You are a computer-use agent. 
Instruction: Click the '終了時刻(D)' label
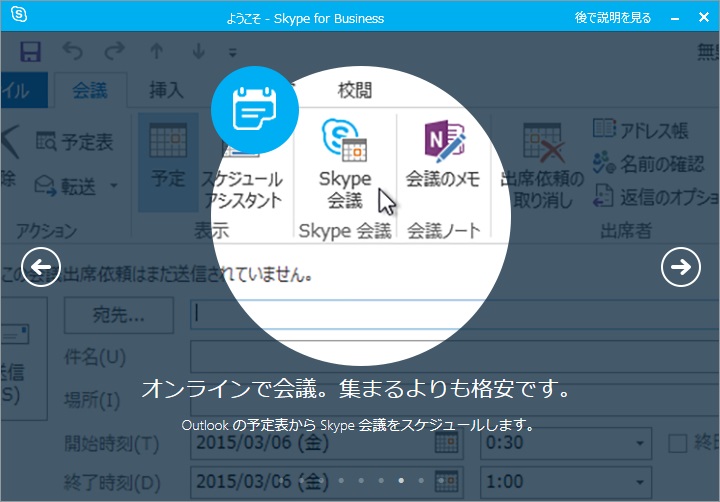pos(112,482)
